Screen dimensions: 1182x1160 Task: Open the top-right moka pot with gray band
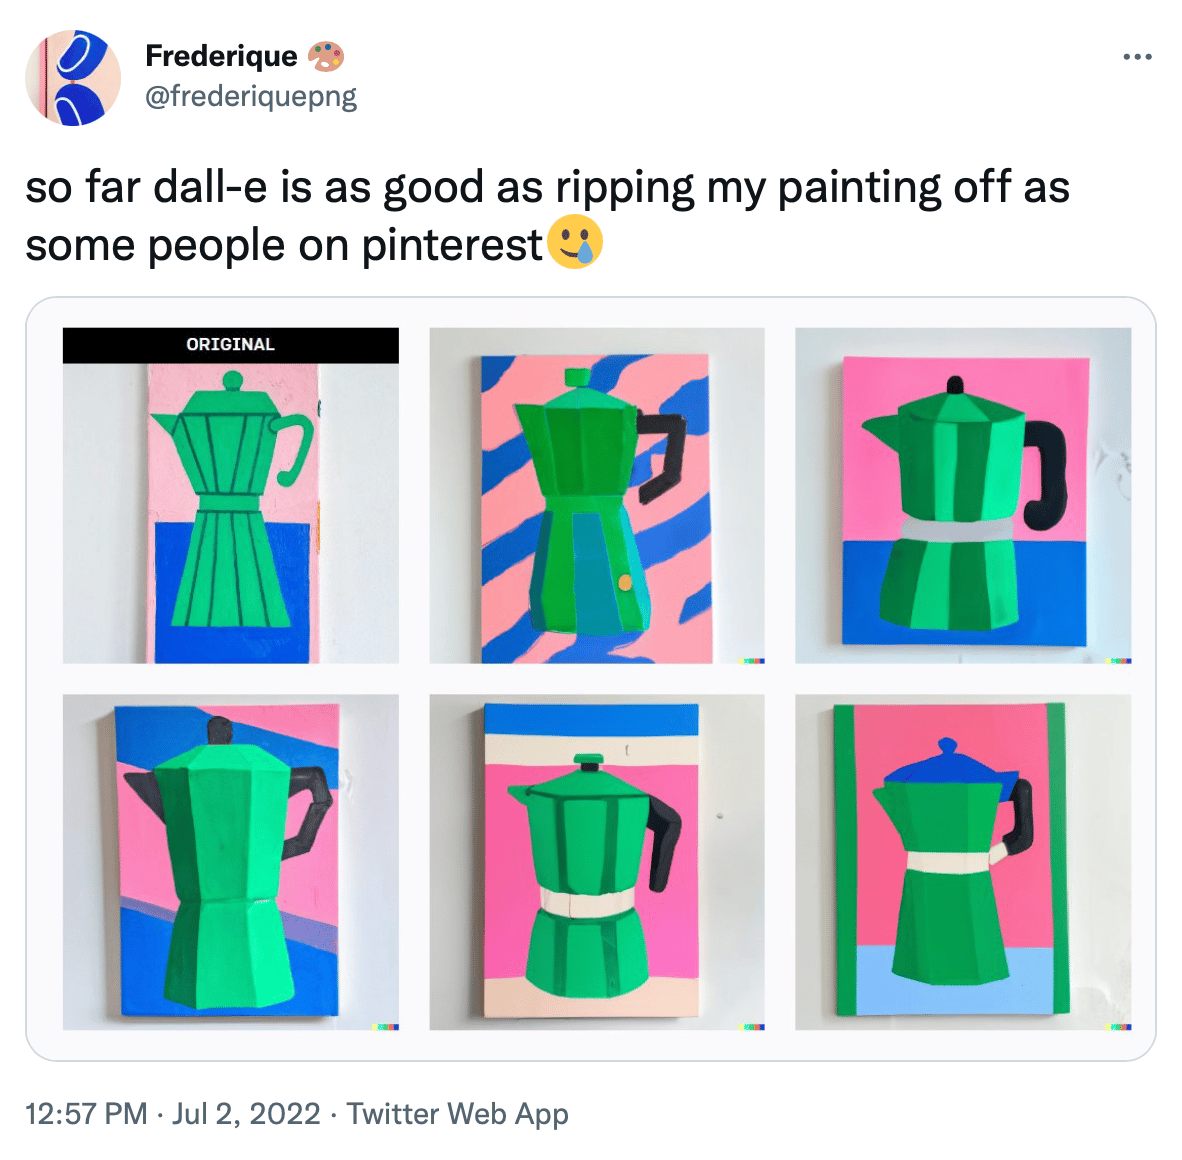[x=963, y=495]
